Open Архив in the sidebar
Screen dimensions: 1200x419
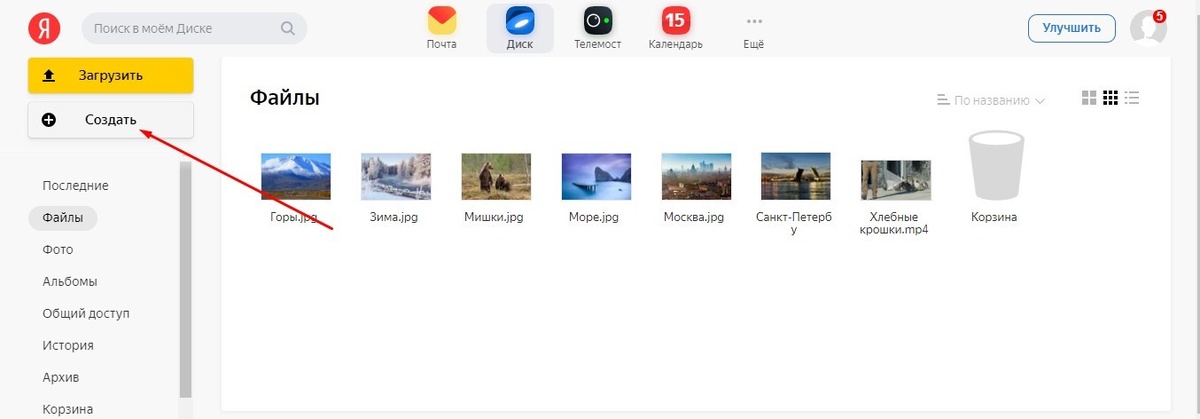[x=61, y=377]
